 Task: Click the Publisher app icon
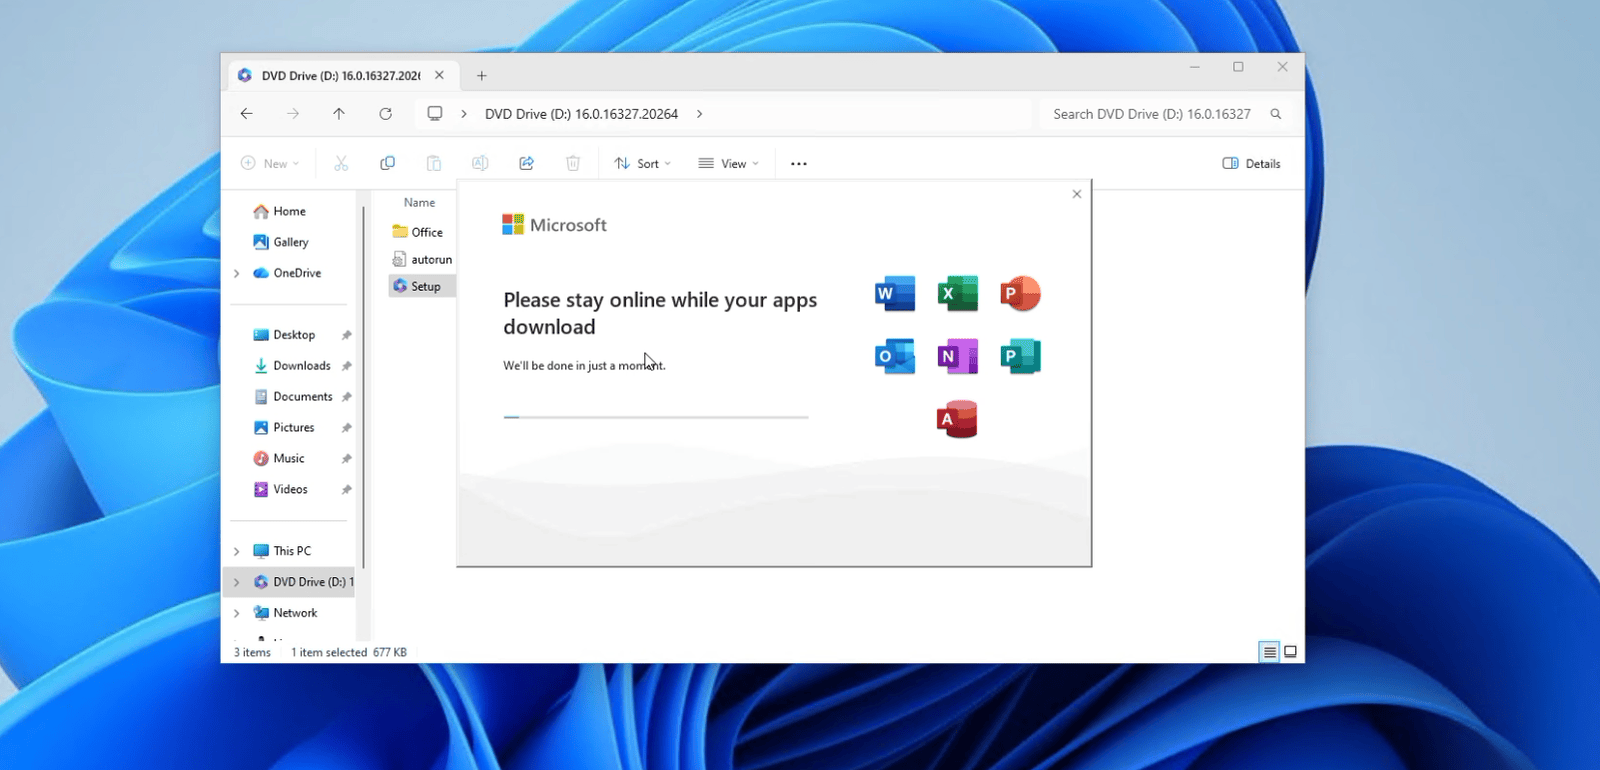1020,356
